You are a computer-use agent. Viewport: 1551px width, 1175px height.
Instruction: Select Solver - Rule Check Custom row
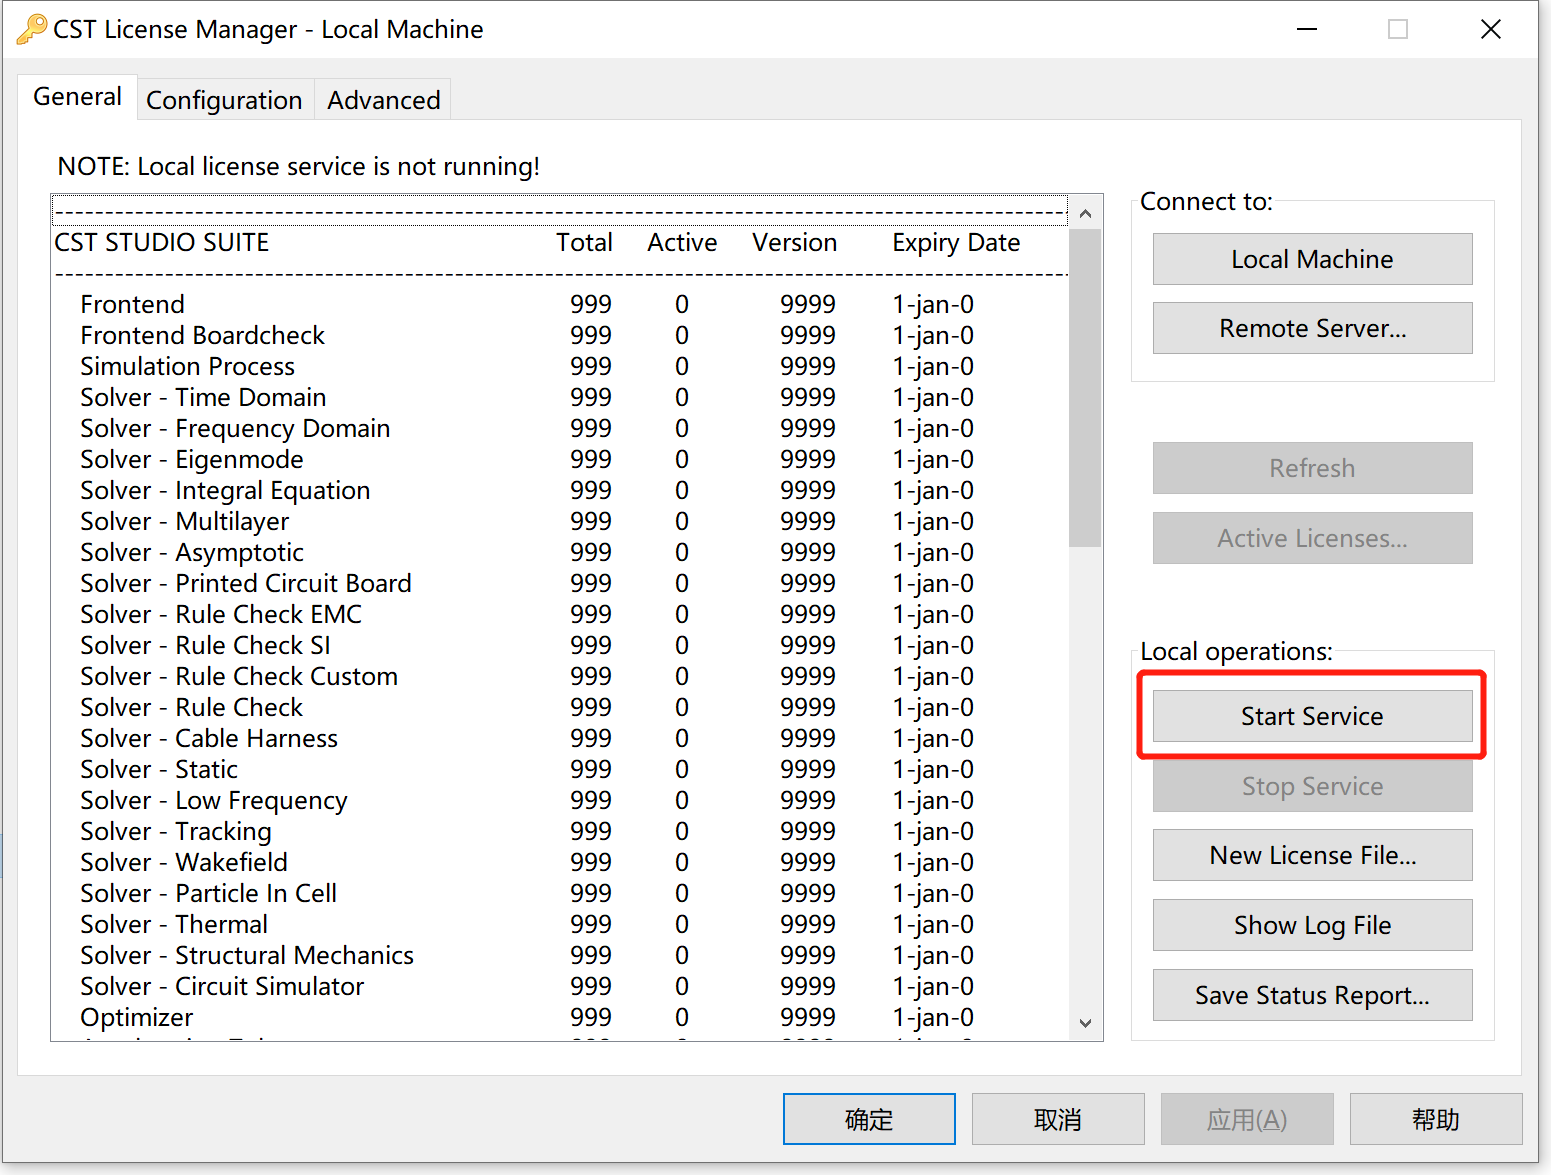(560, 676)
